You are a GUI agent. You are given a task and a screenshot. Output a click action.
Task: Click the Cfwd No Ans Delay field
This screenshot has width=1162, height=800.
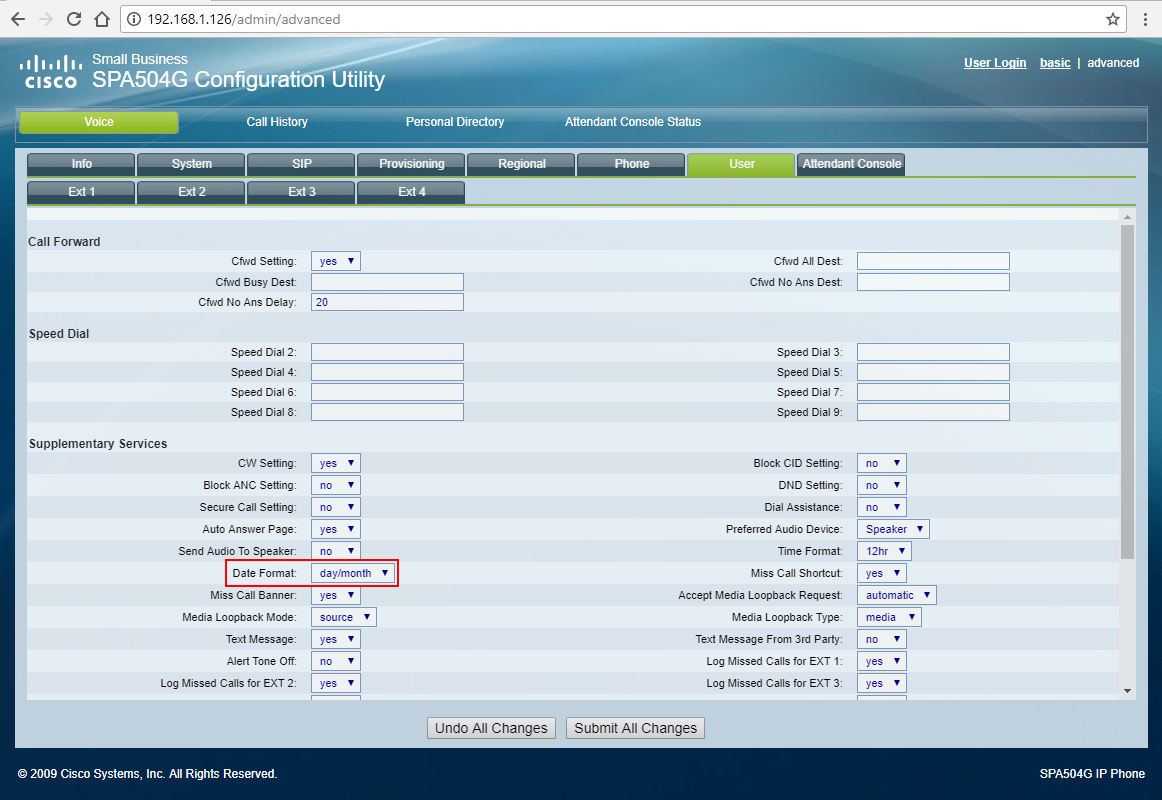(x=388, y=302)
